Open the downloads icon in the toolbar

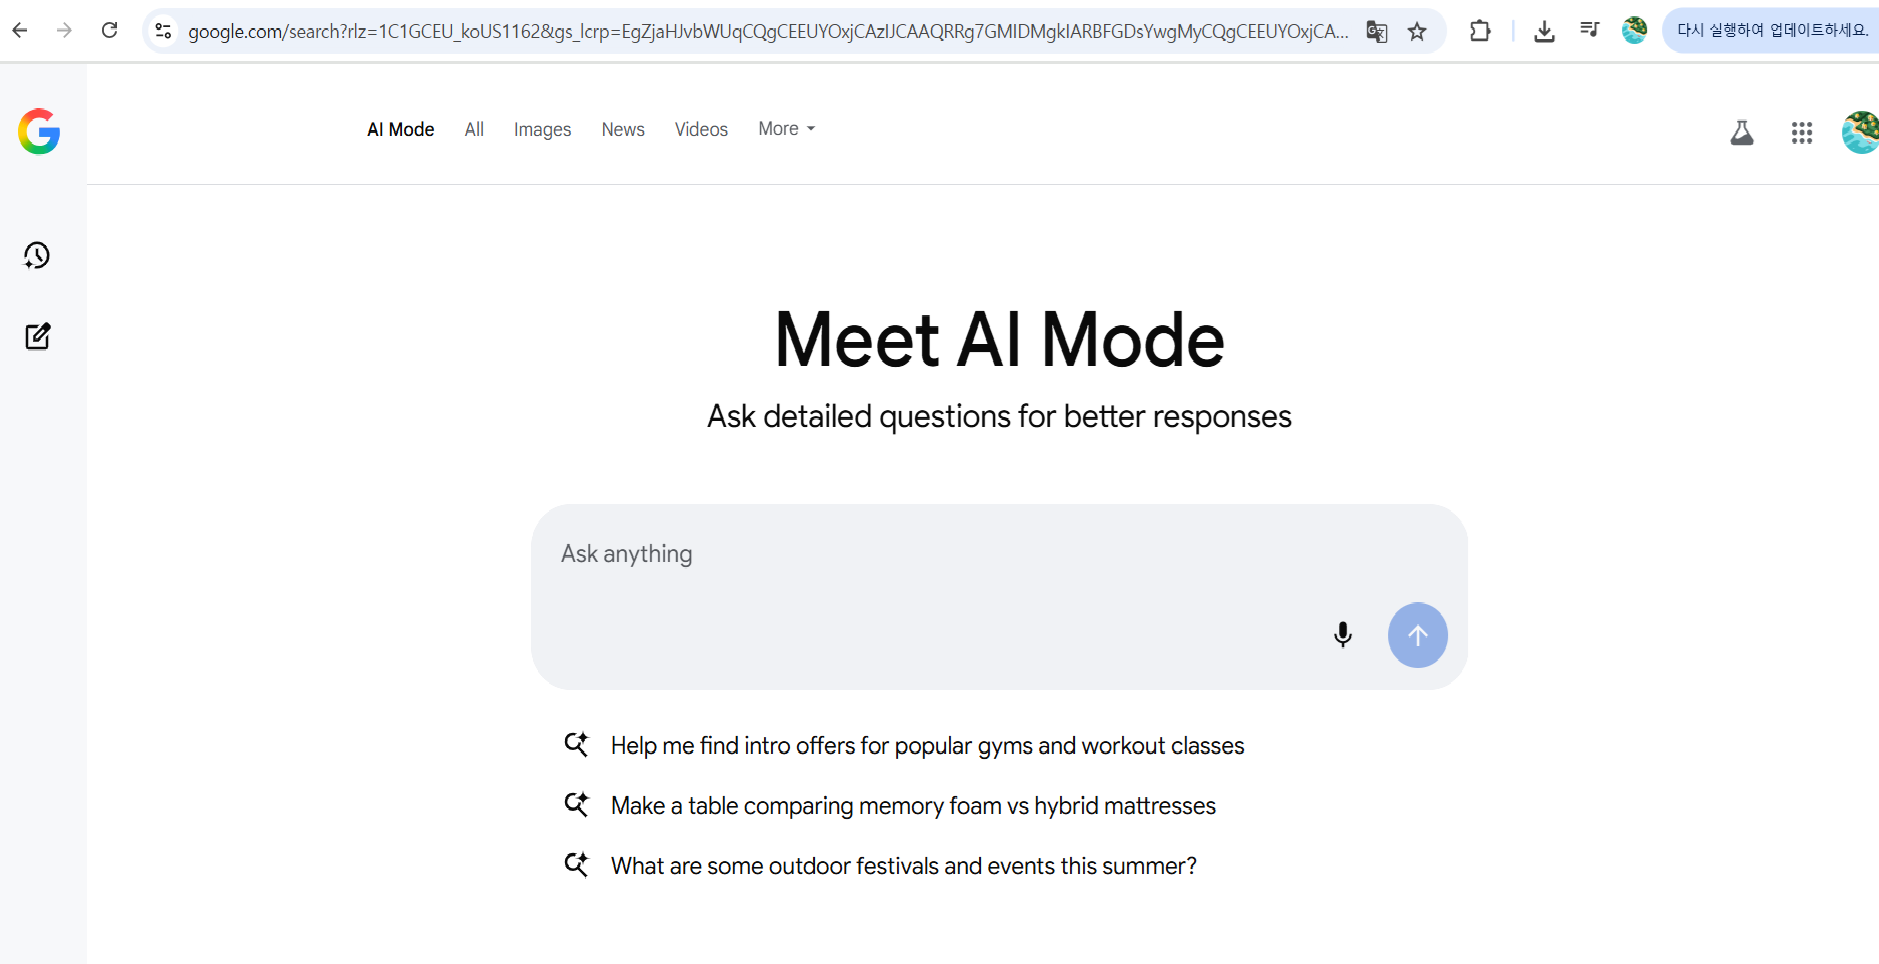pyautogui.click(x=1544, y=32)
